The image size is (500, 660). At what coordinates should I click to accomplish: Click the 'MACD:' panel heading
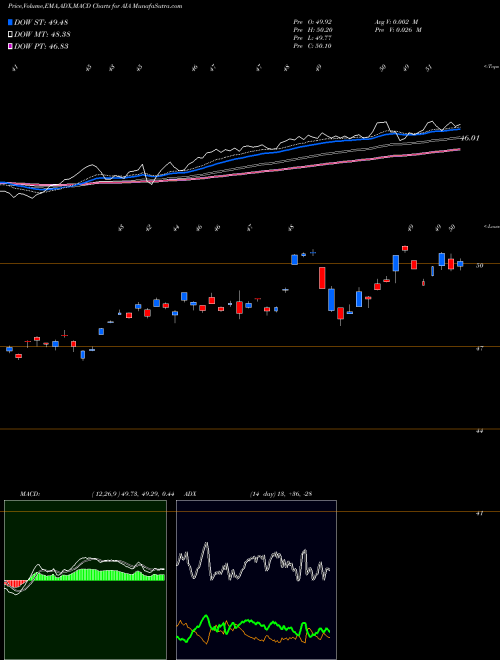click(x=29, y=494)
